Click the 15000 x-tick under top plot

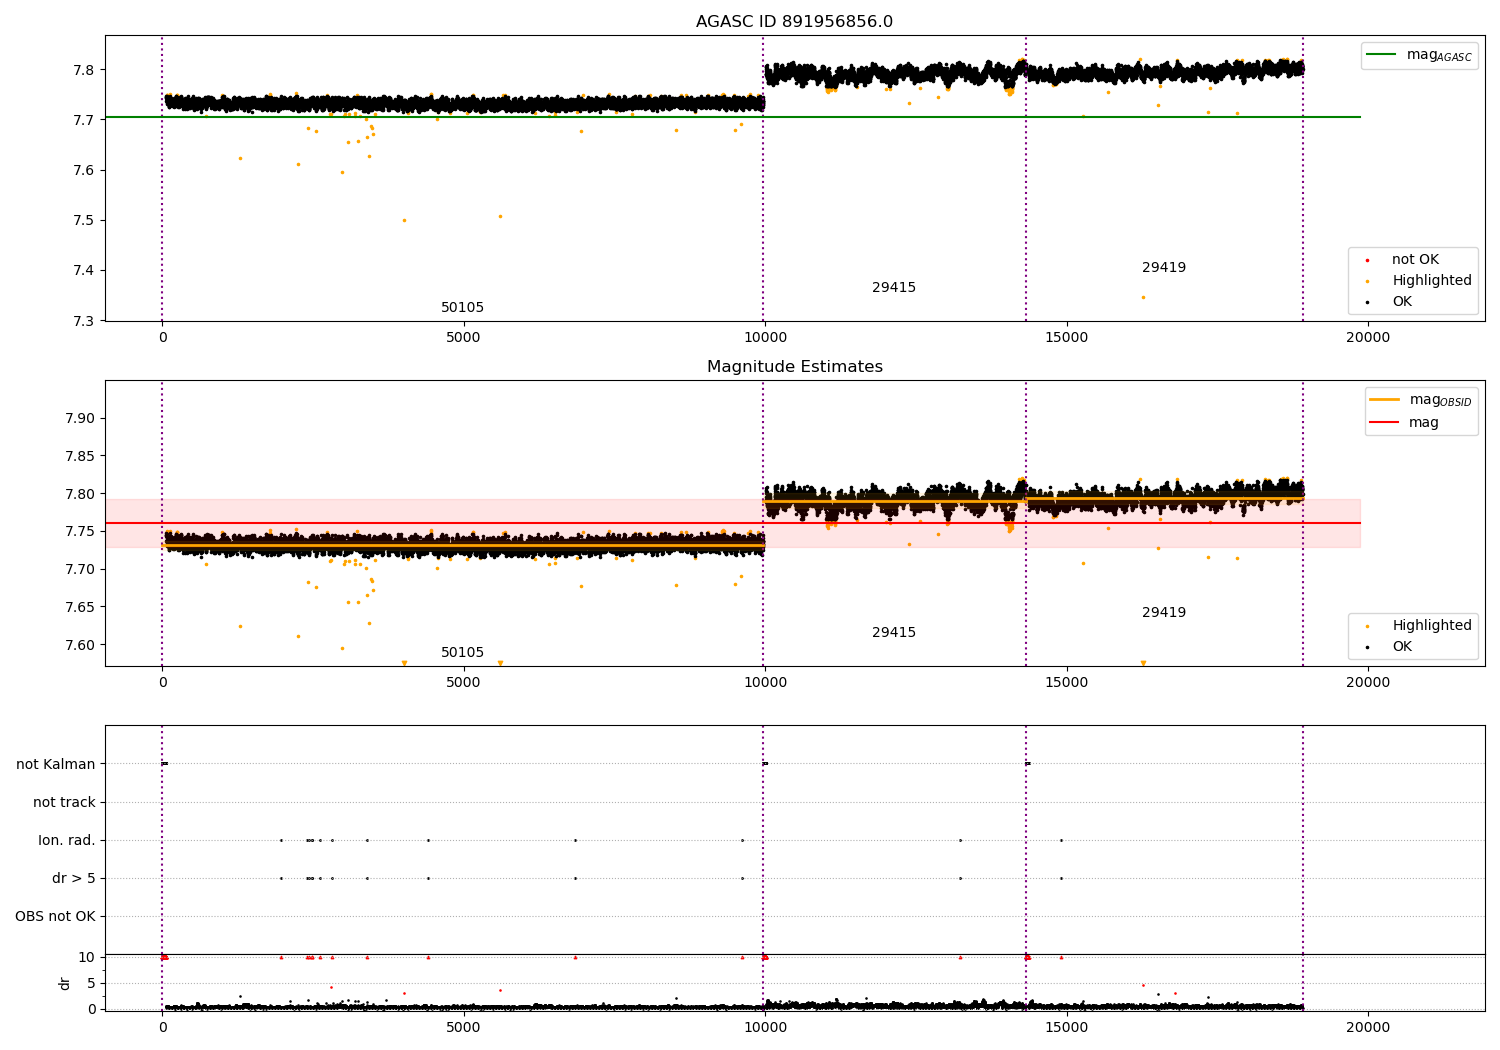pyautogui.click(x=1066, y=338)
